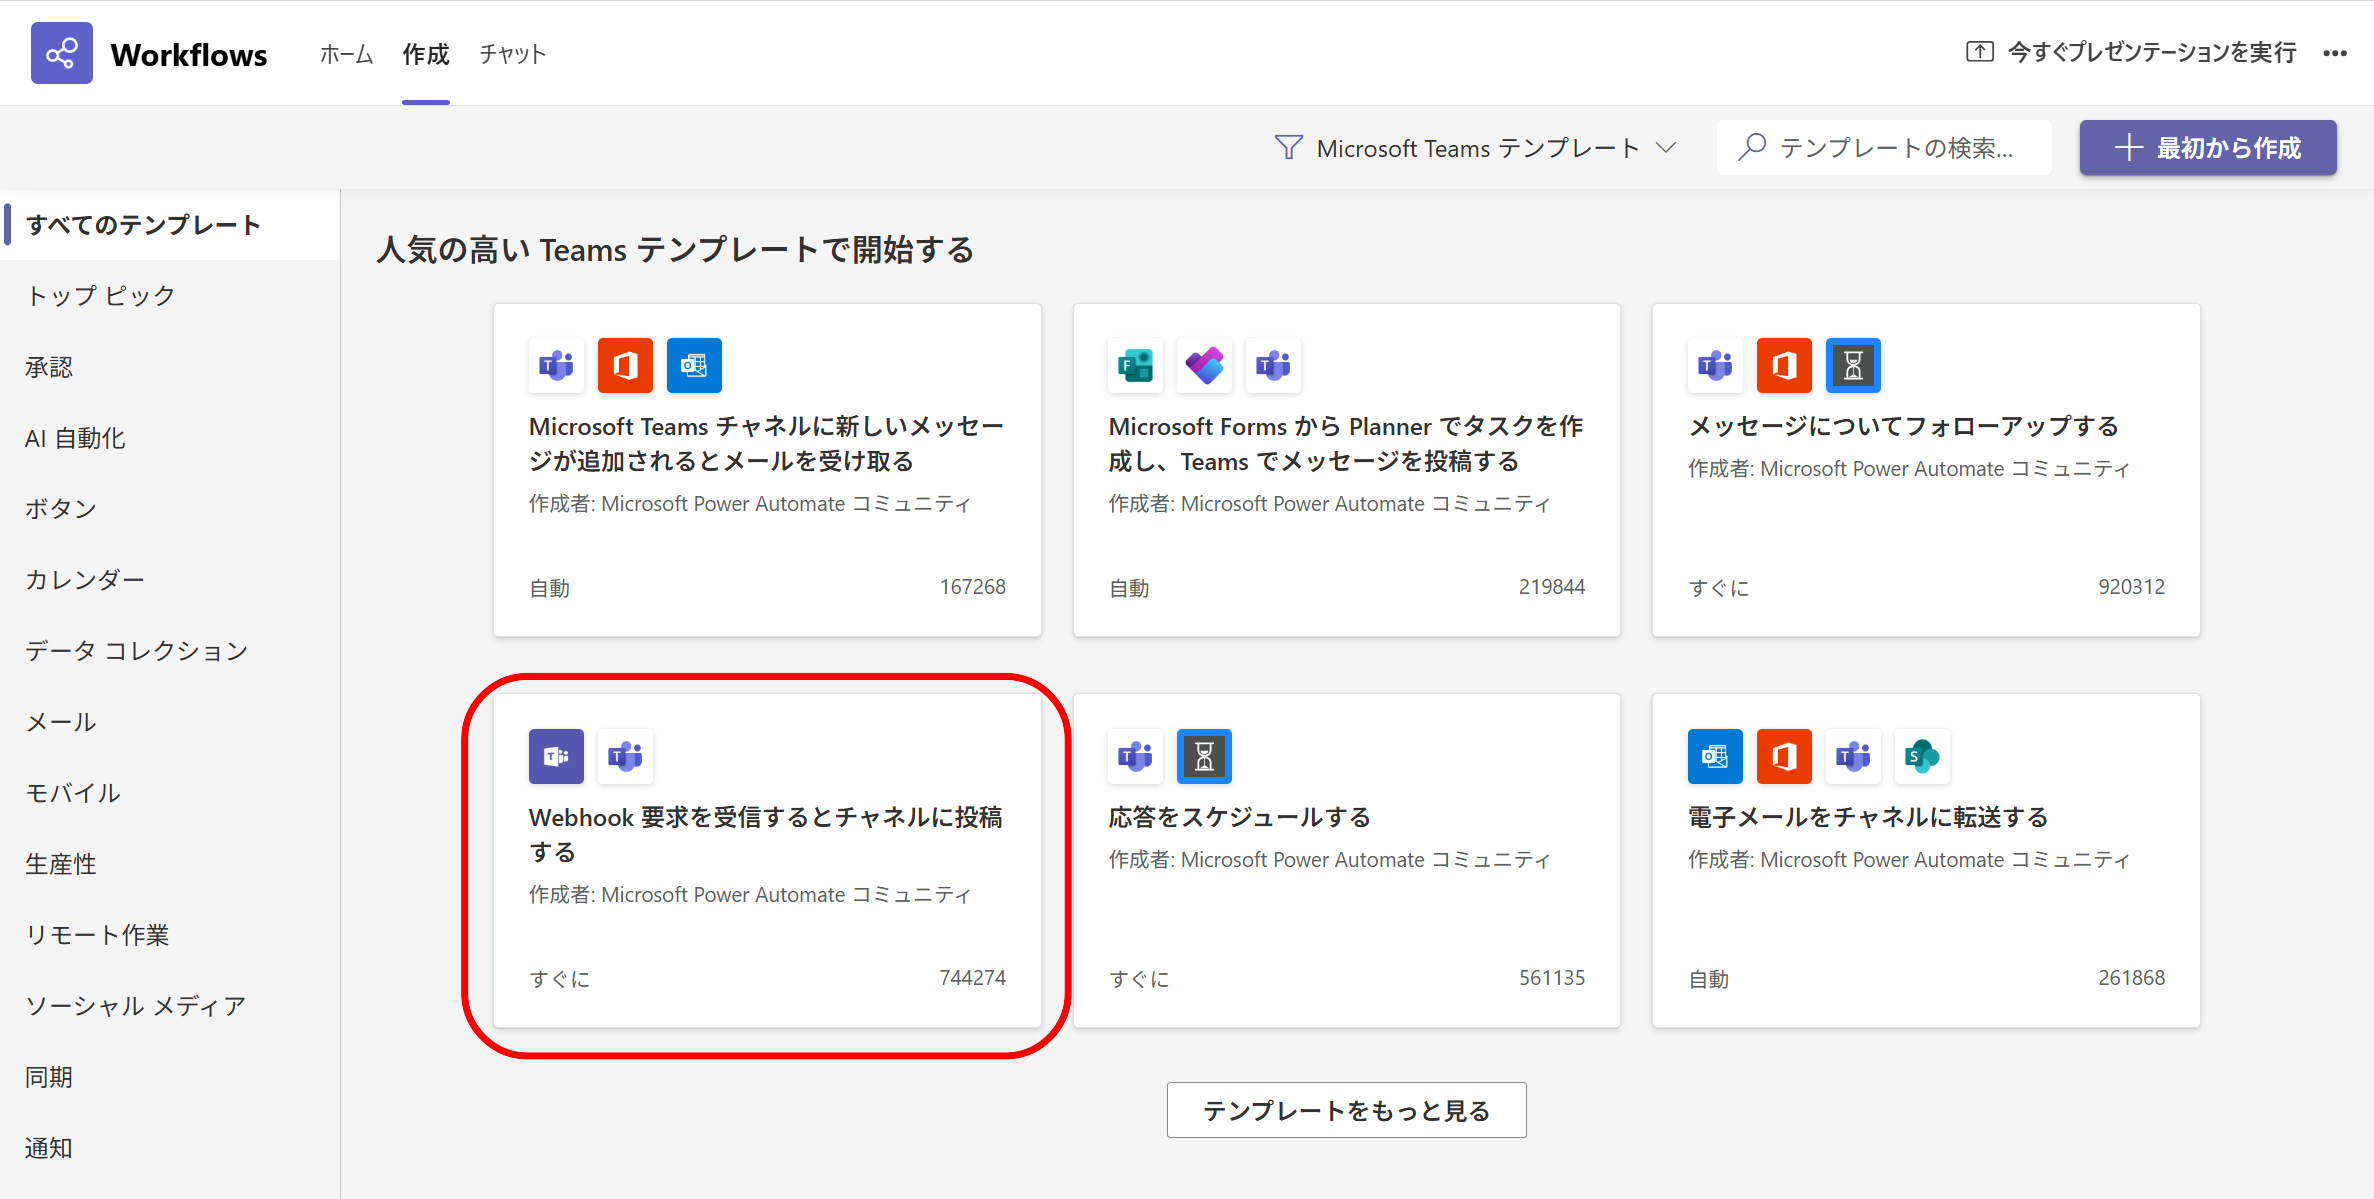2374x1199 pixels.
Task: Switch to the ホーム tab
Action: (x=346, y=54)
